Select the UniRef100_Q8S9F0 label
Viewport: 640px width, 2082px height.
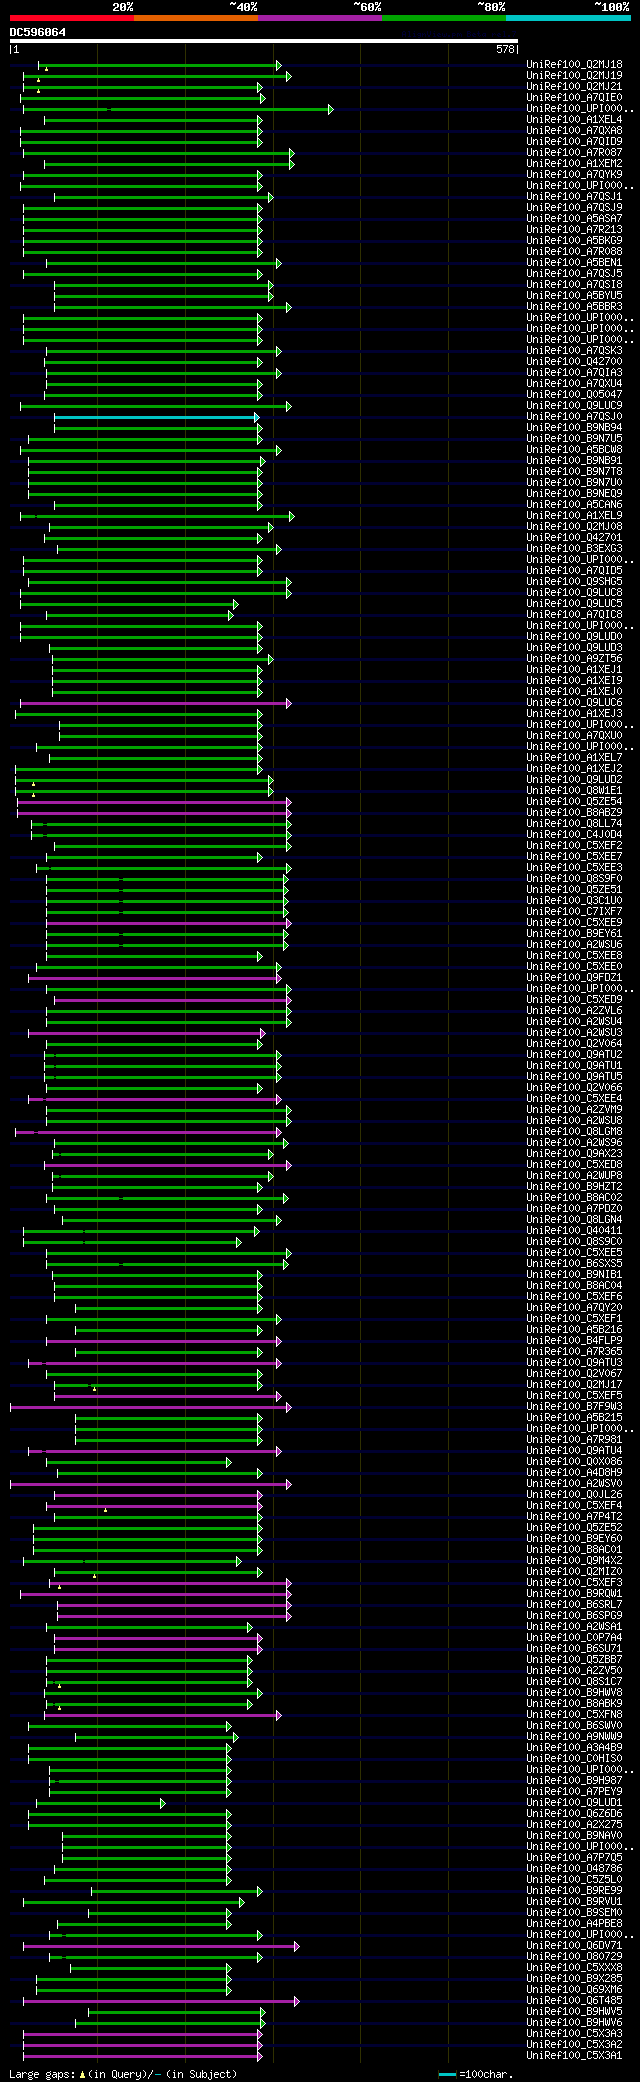574,879
